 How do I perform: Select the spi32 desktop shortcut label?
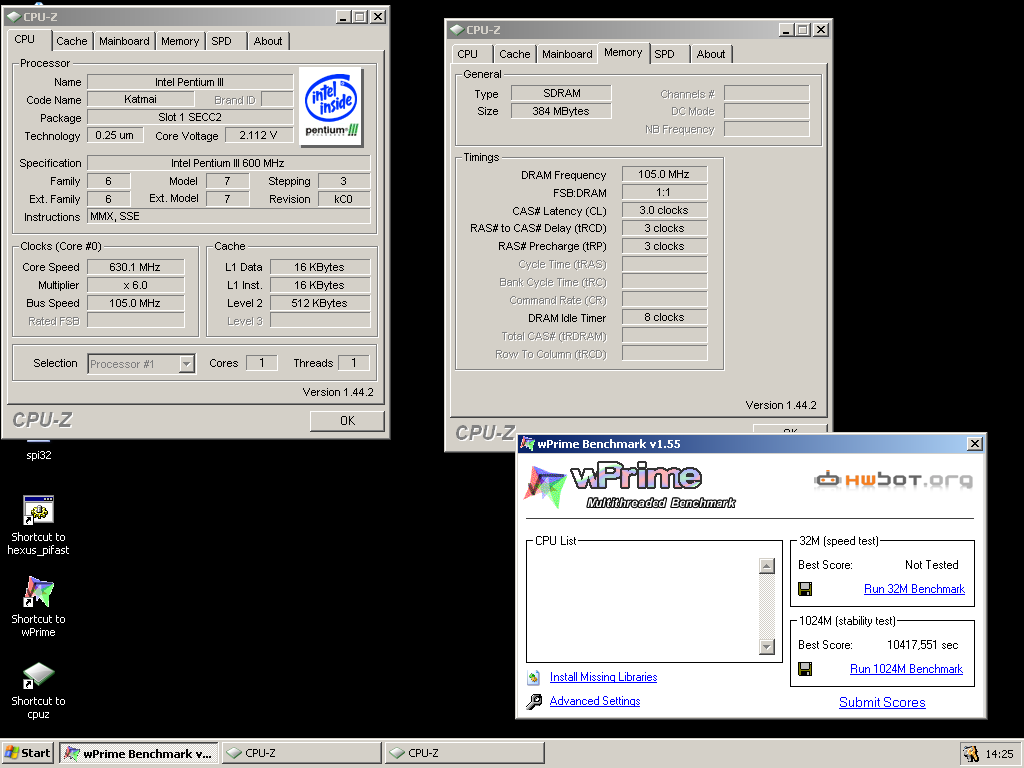point(39,455)
